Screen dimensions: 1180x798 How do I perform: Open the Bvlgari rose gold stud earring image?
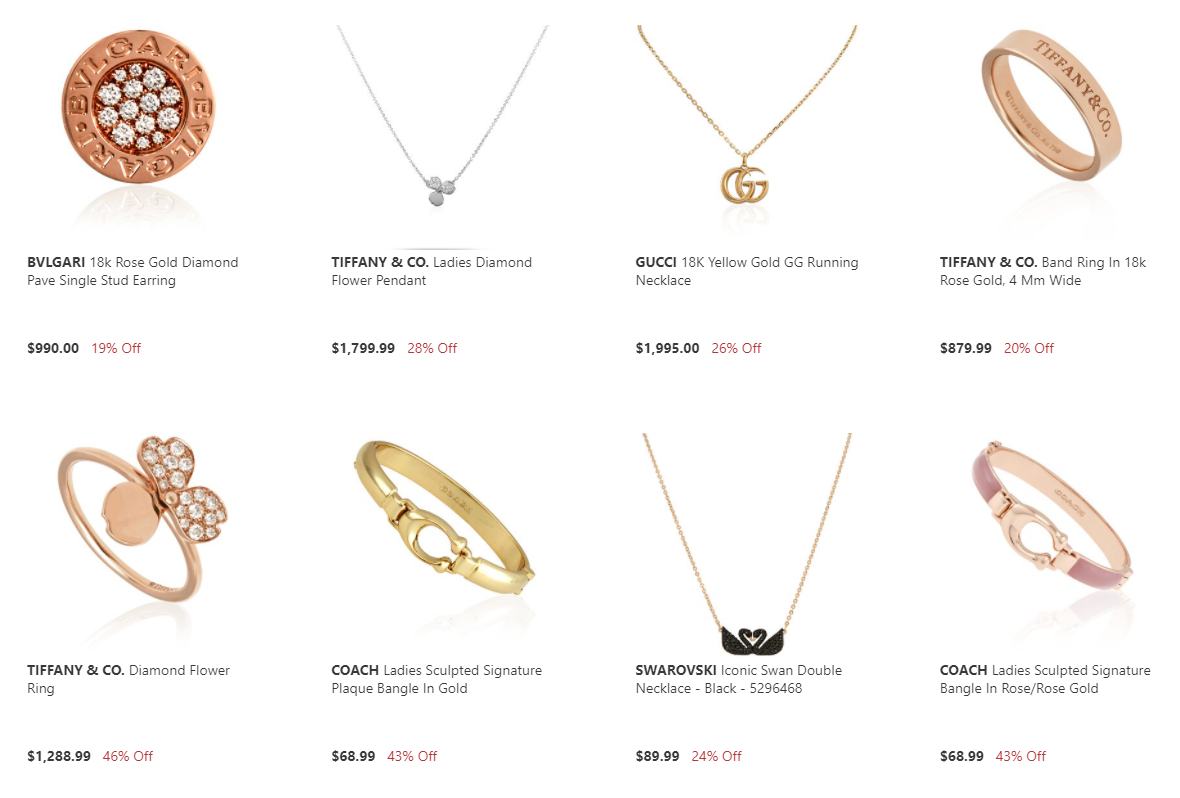pos(137,126)
